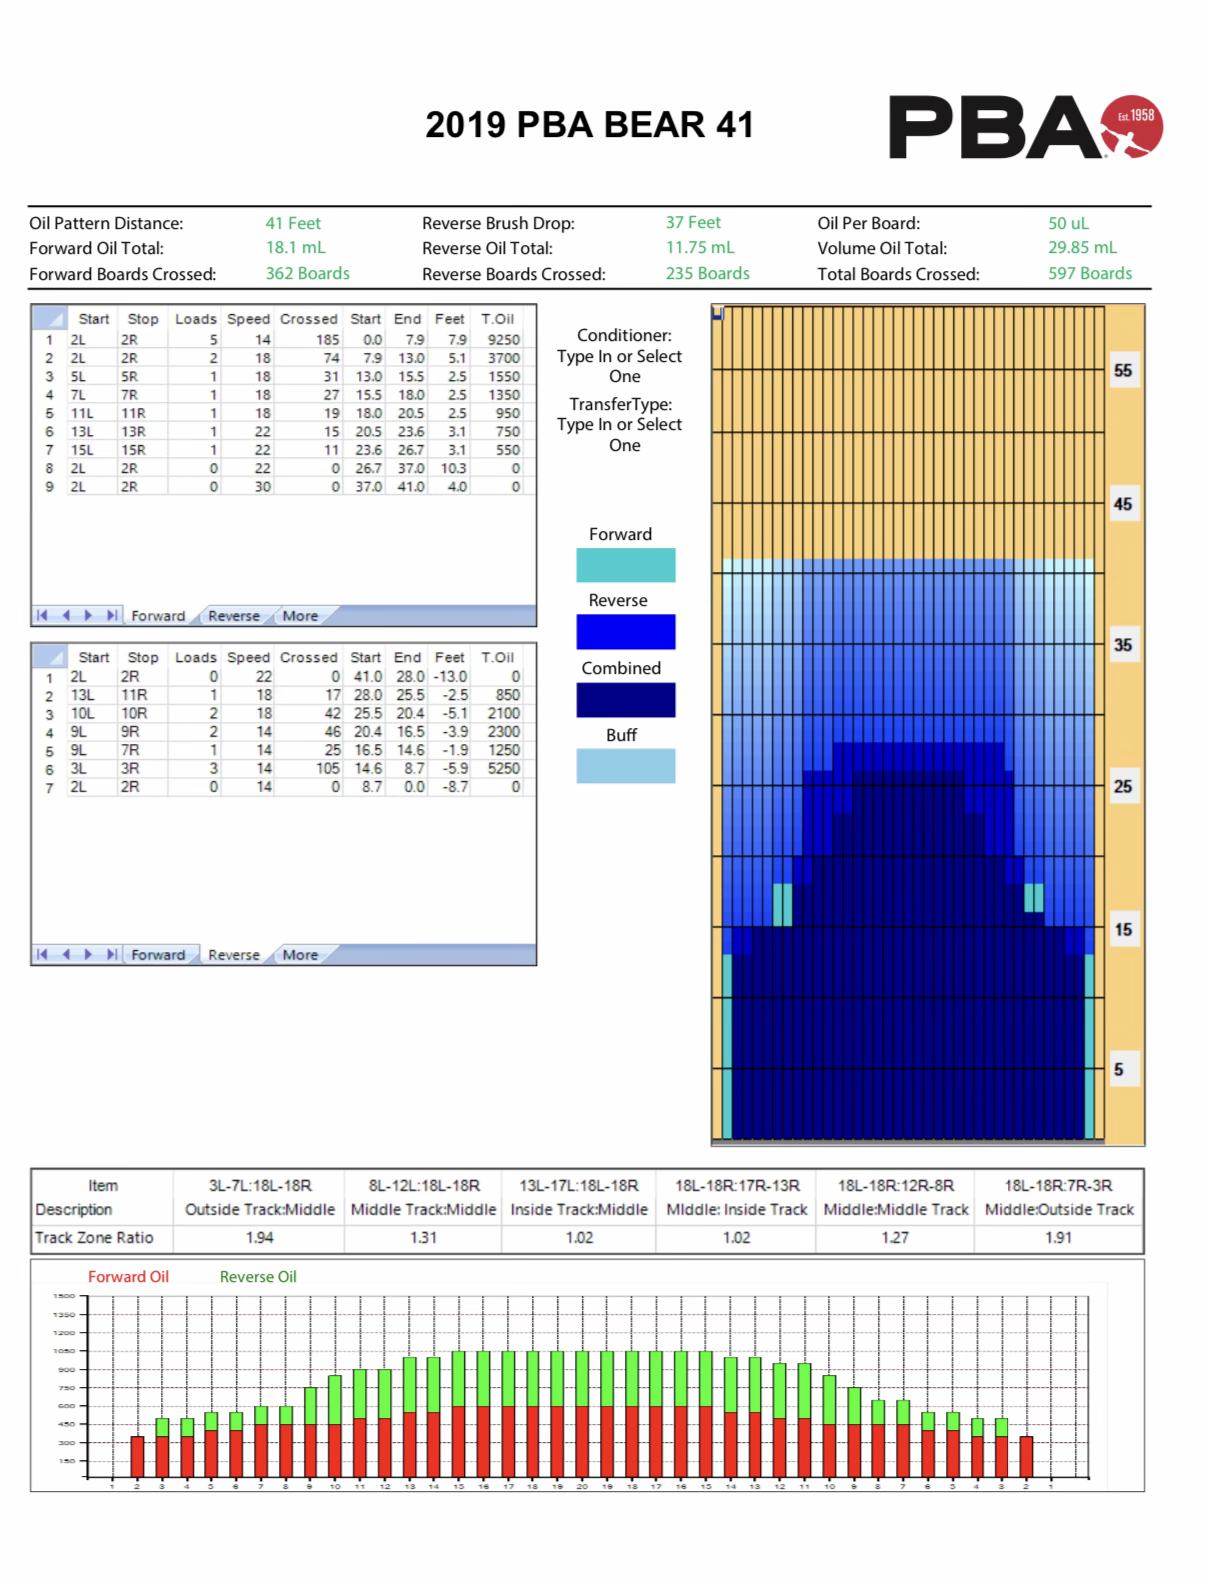Click the '15' lane distance marker
Viewport: 1208px width, 1585px height.
[1123, 930]
